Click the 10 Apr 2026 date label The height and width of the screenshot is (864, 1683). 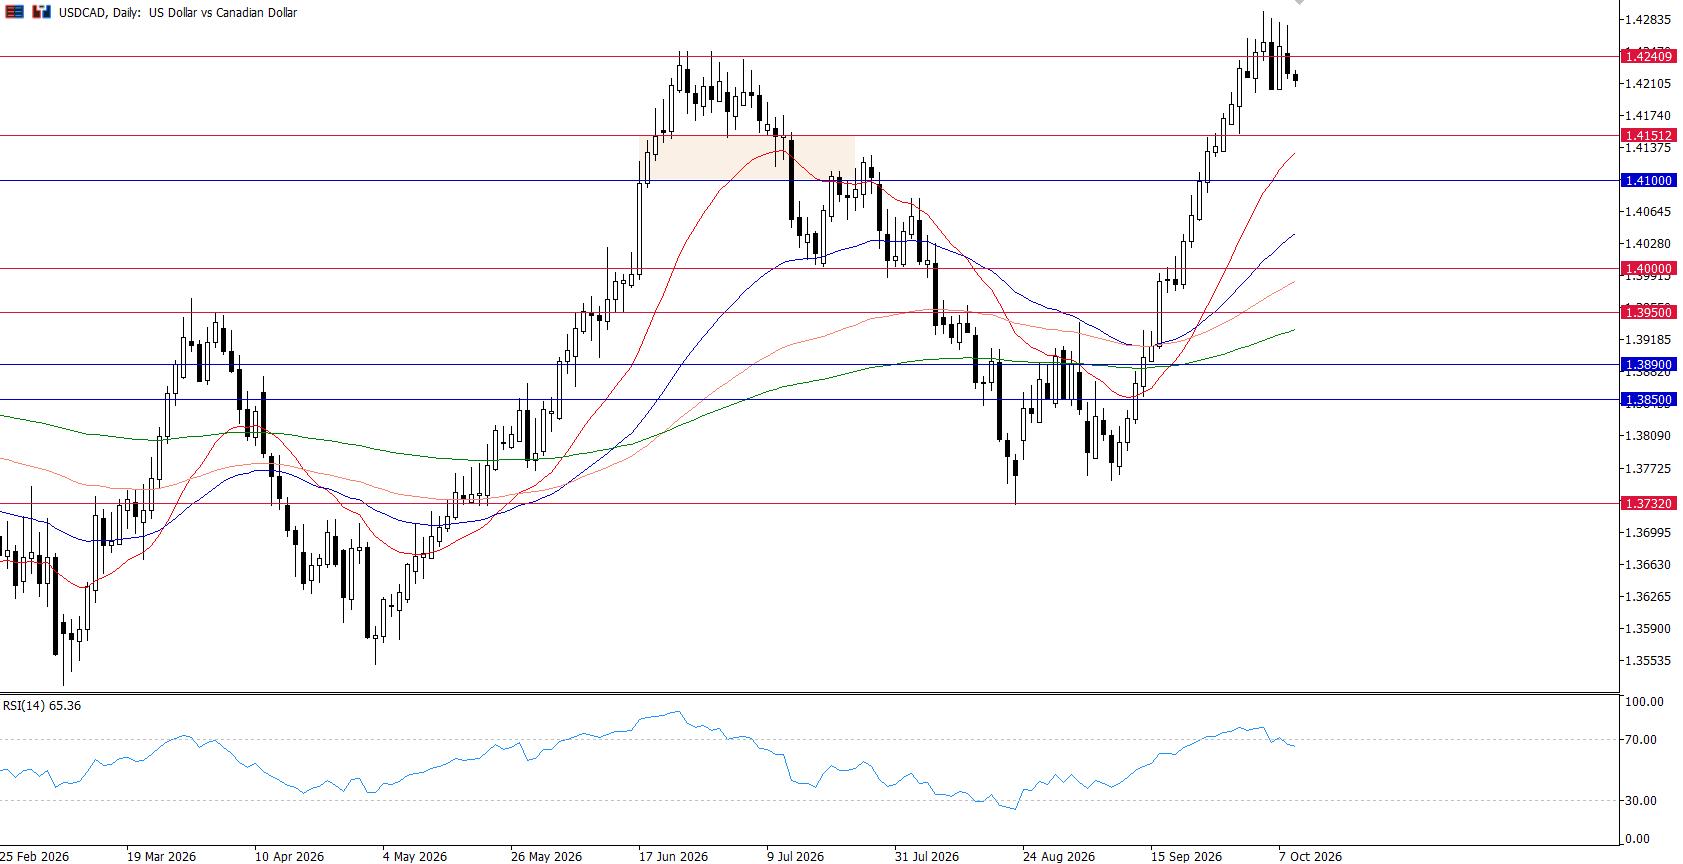(x=290, y=857)
